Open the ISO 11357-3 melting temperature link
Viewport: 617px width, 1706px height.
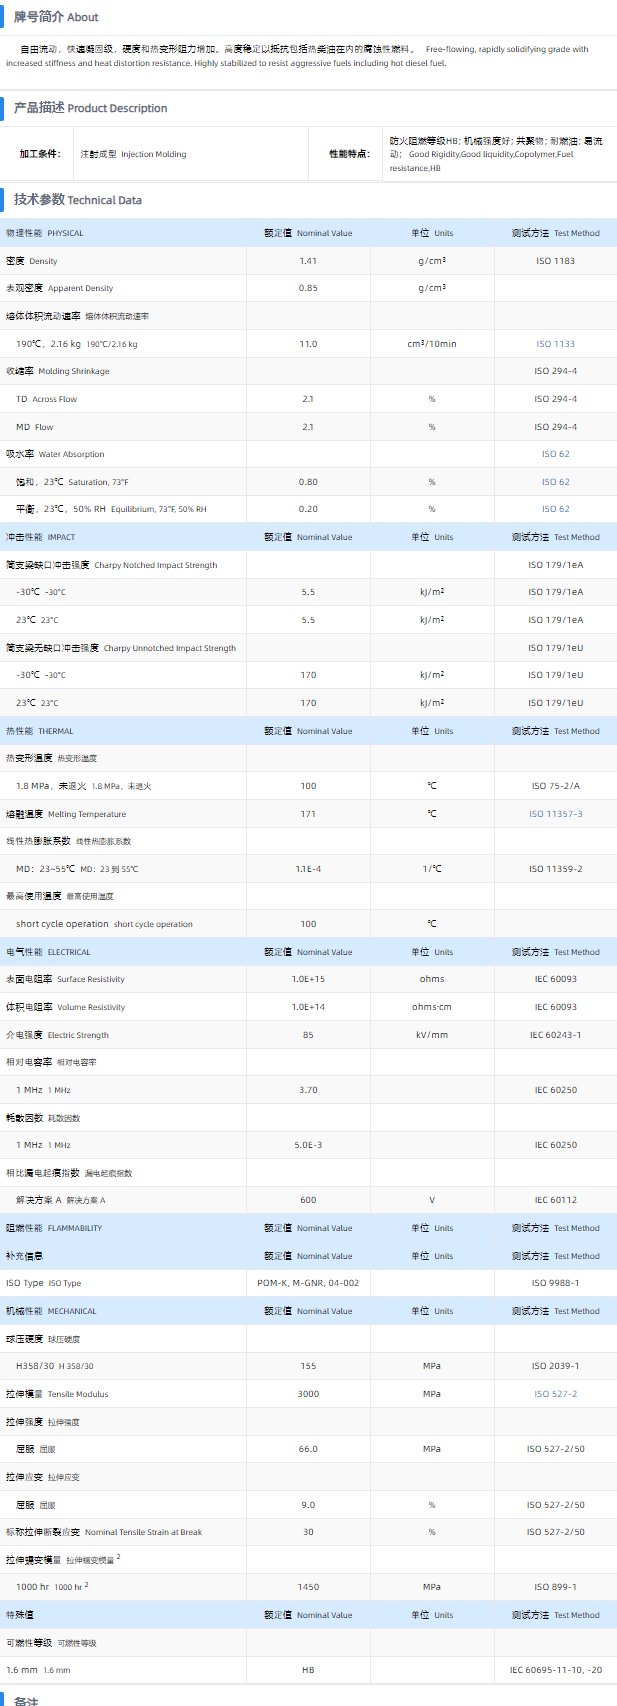point(555,814)
